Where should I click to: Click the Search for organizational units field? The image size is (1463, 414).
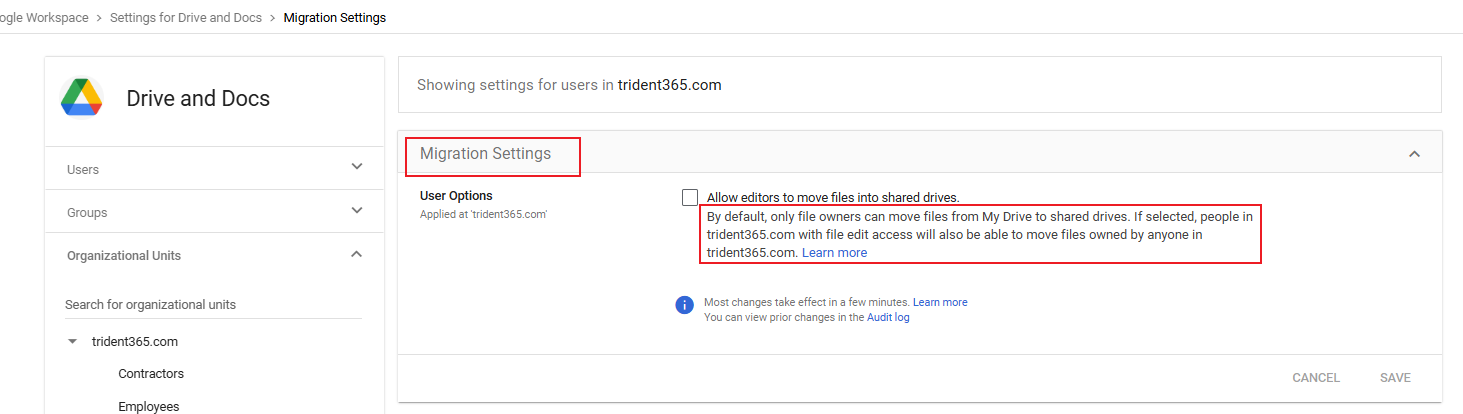pyautogui.click(x=212, y=304)
